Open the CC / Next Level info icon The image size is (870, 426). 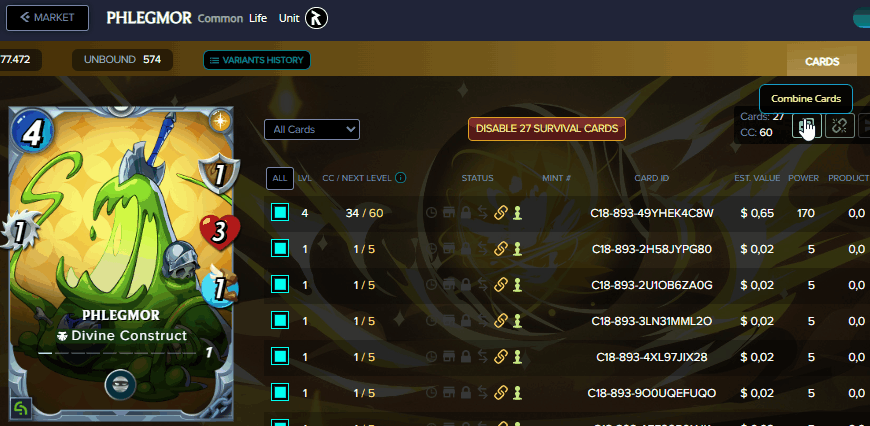pyautogui.click(x=401, y=178)
